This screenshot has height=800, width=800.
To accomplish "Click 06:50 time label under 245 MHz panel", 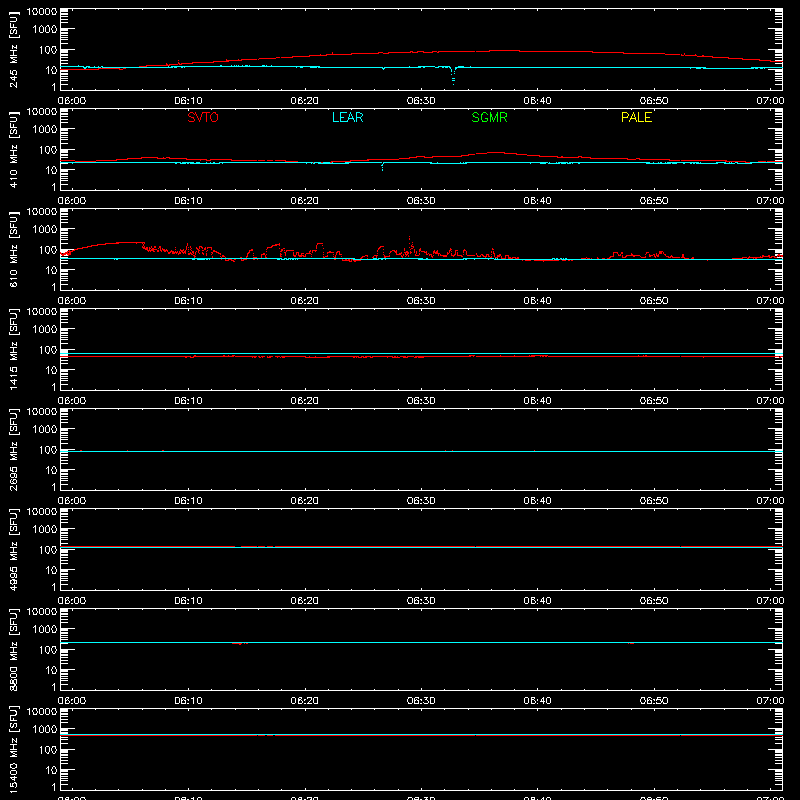I will click(x=654, y=101).
